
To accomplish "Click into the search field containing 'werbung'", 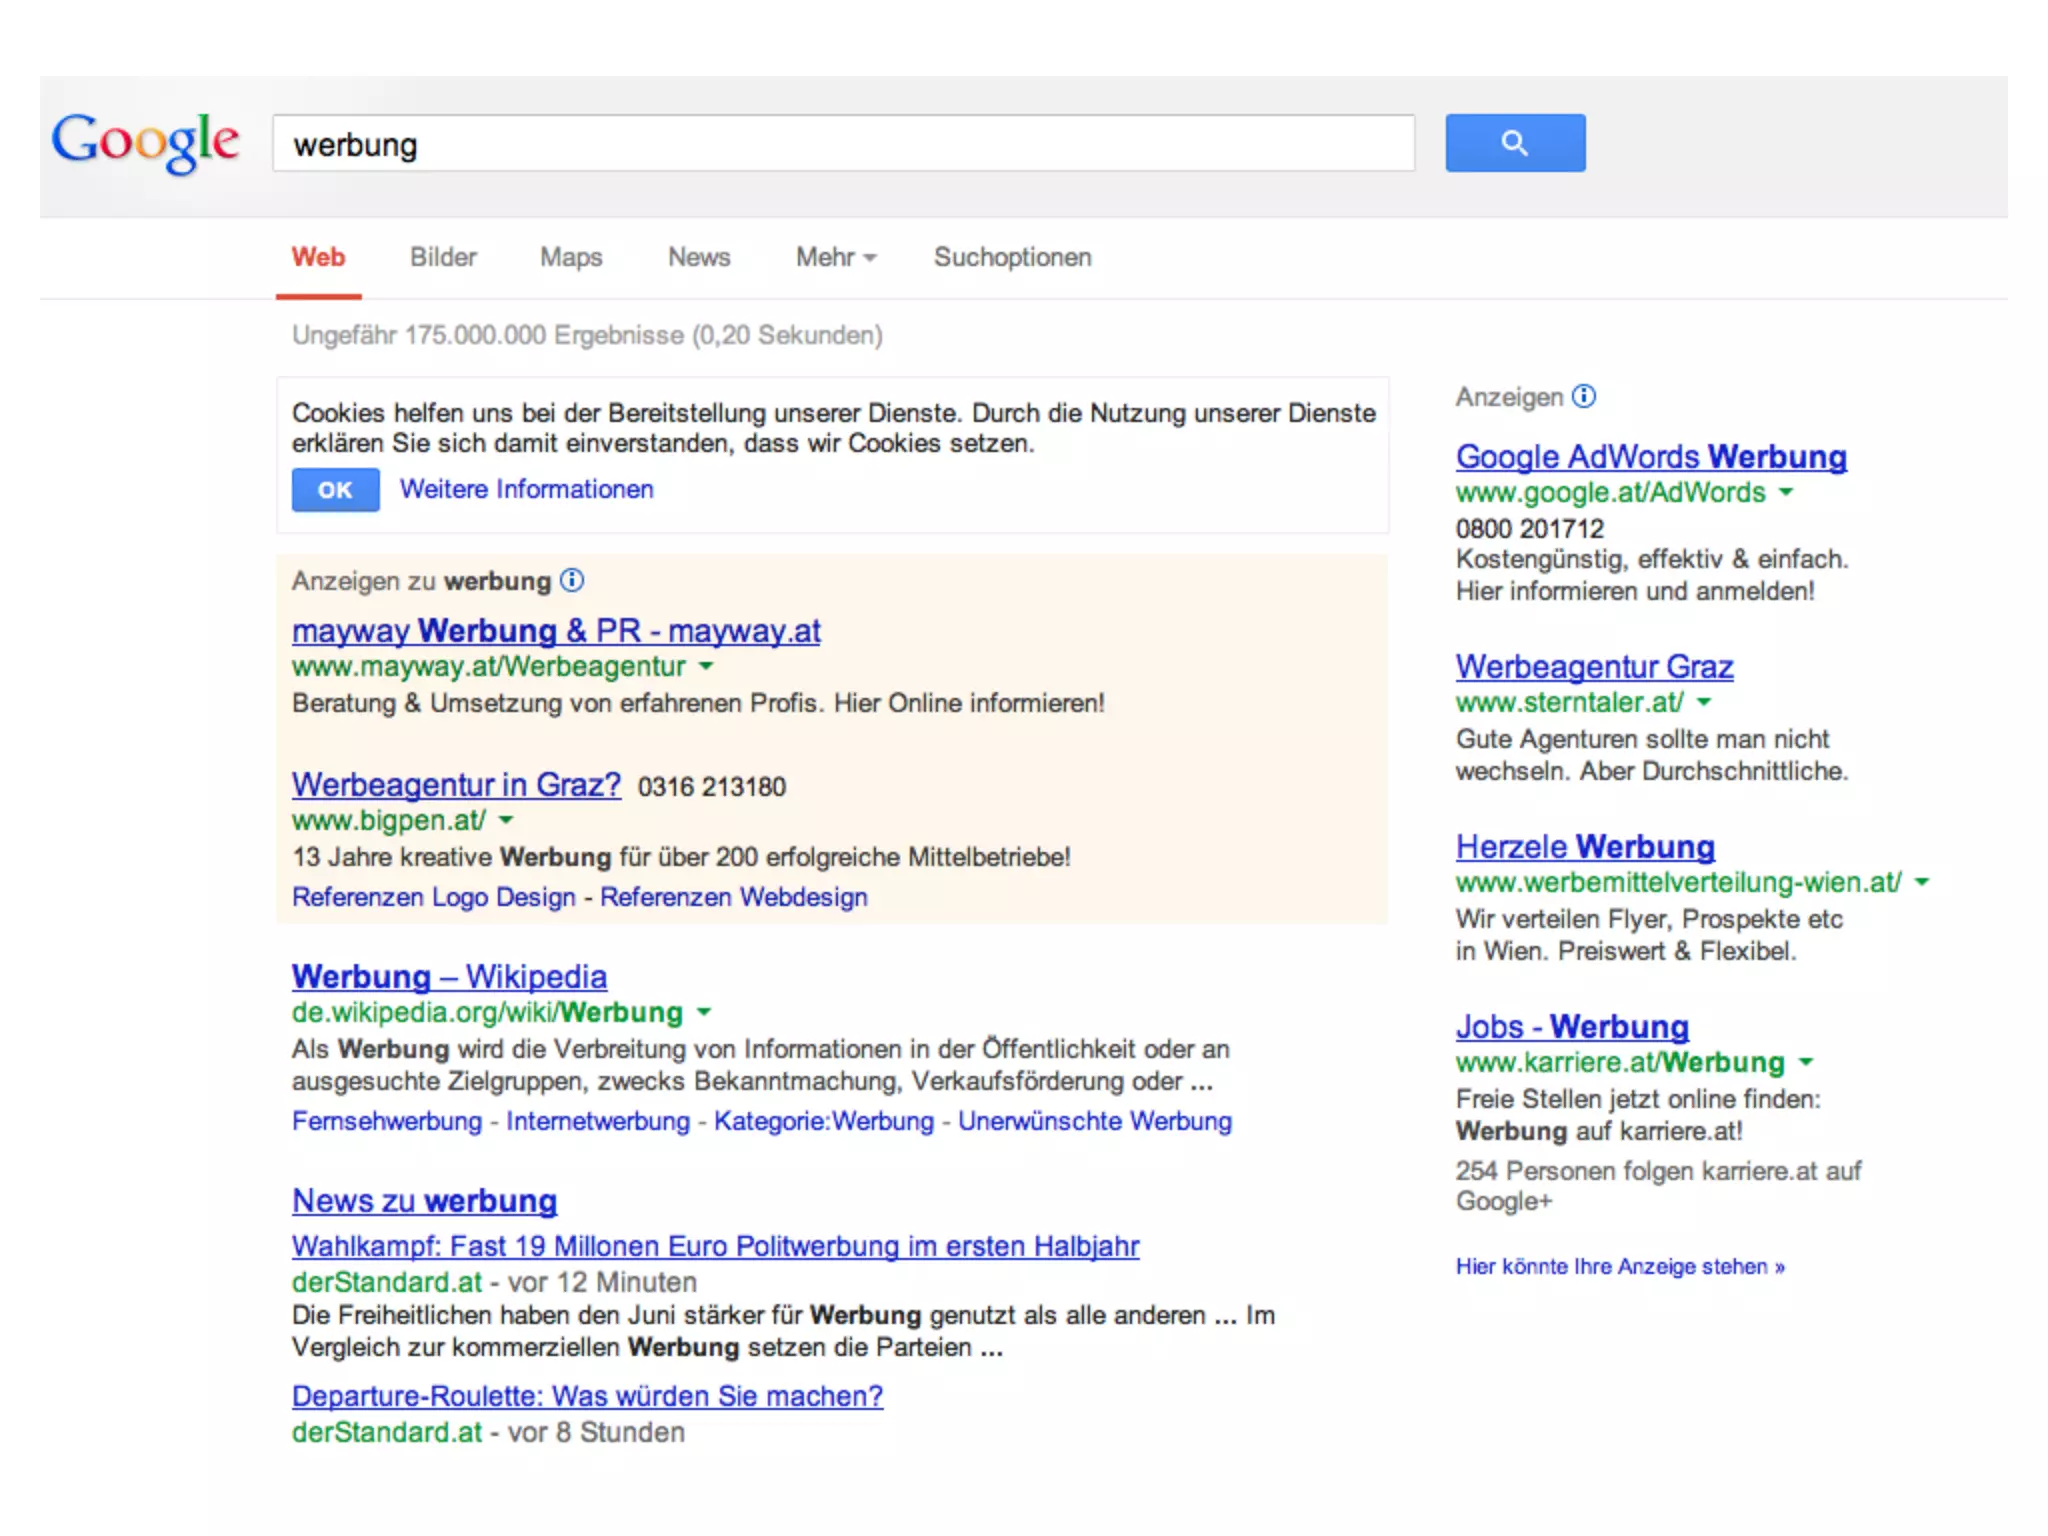I will click(x=843, y=144).
